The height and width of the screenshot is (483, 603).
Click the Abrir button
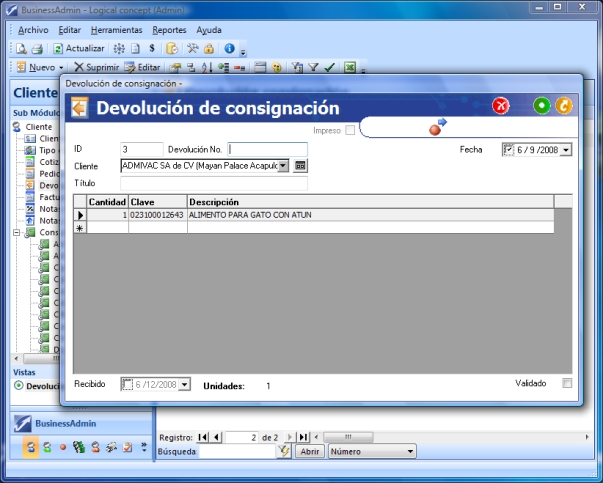coord(310,452)
